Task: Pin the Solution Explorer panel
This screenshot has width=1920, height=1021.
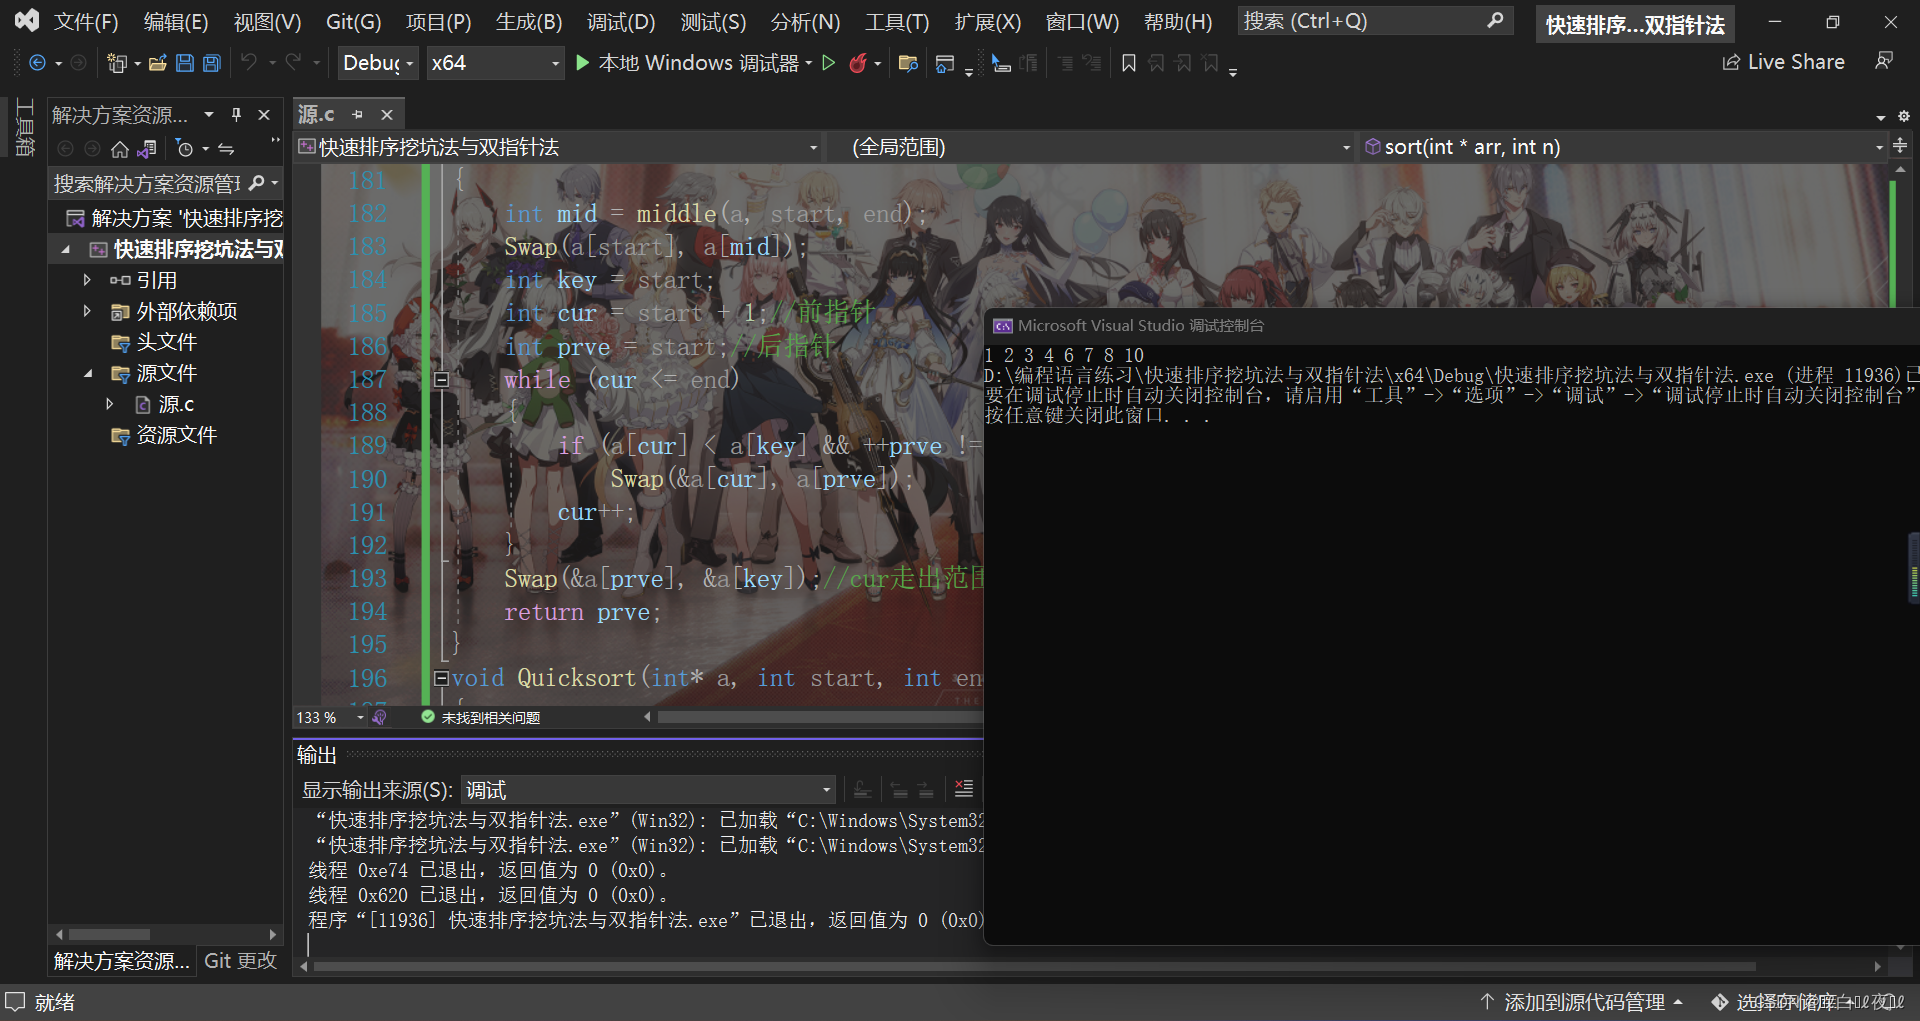Action: tap(237, 115)
